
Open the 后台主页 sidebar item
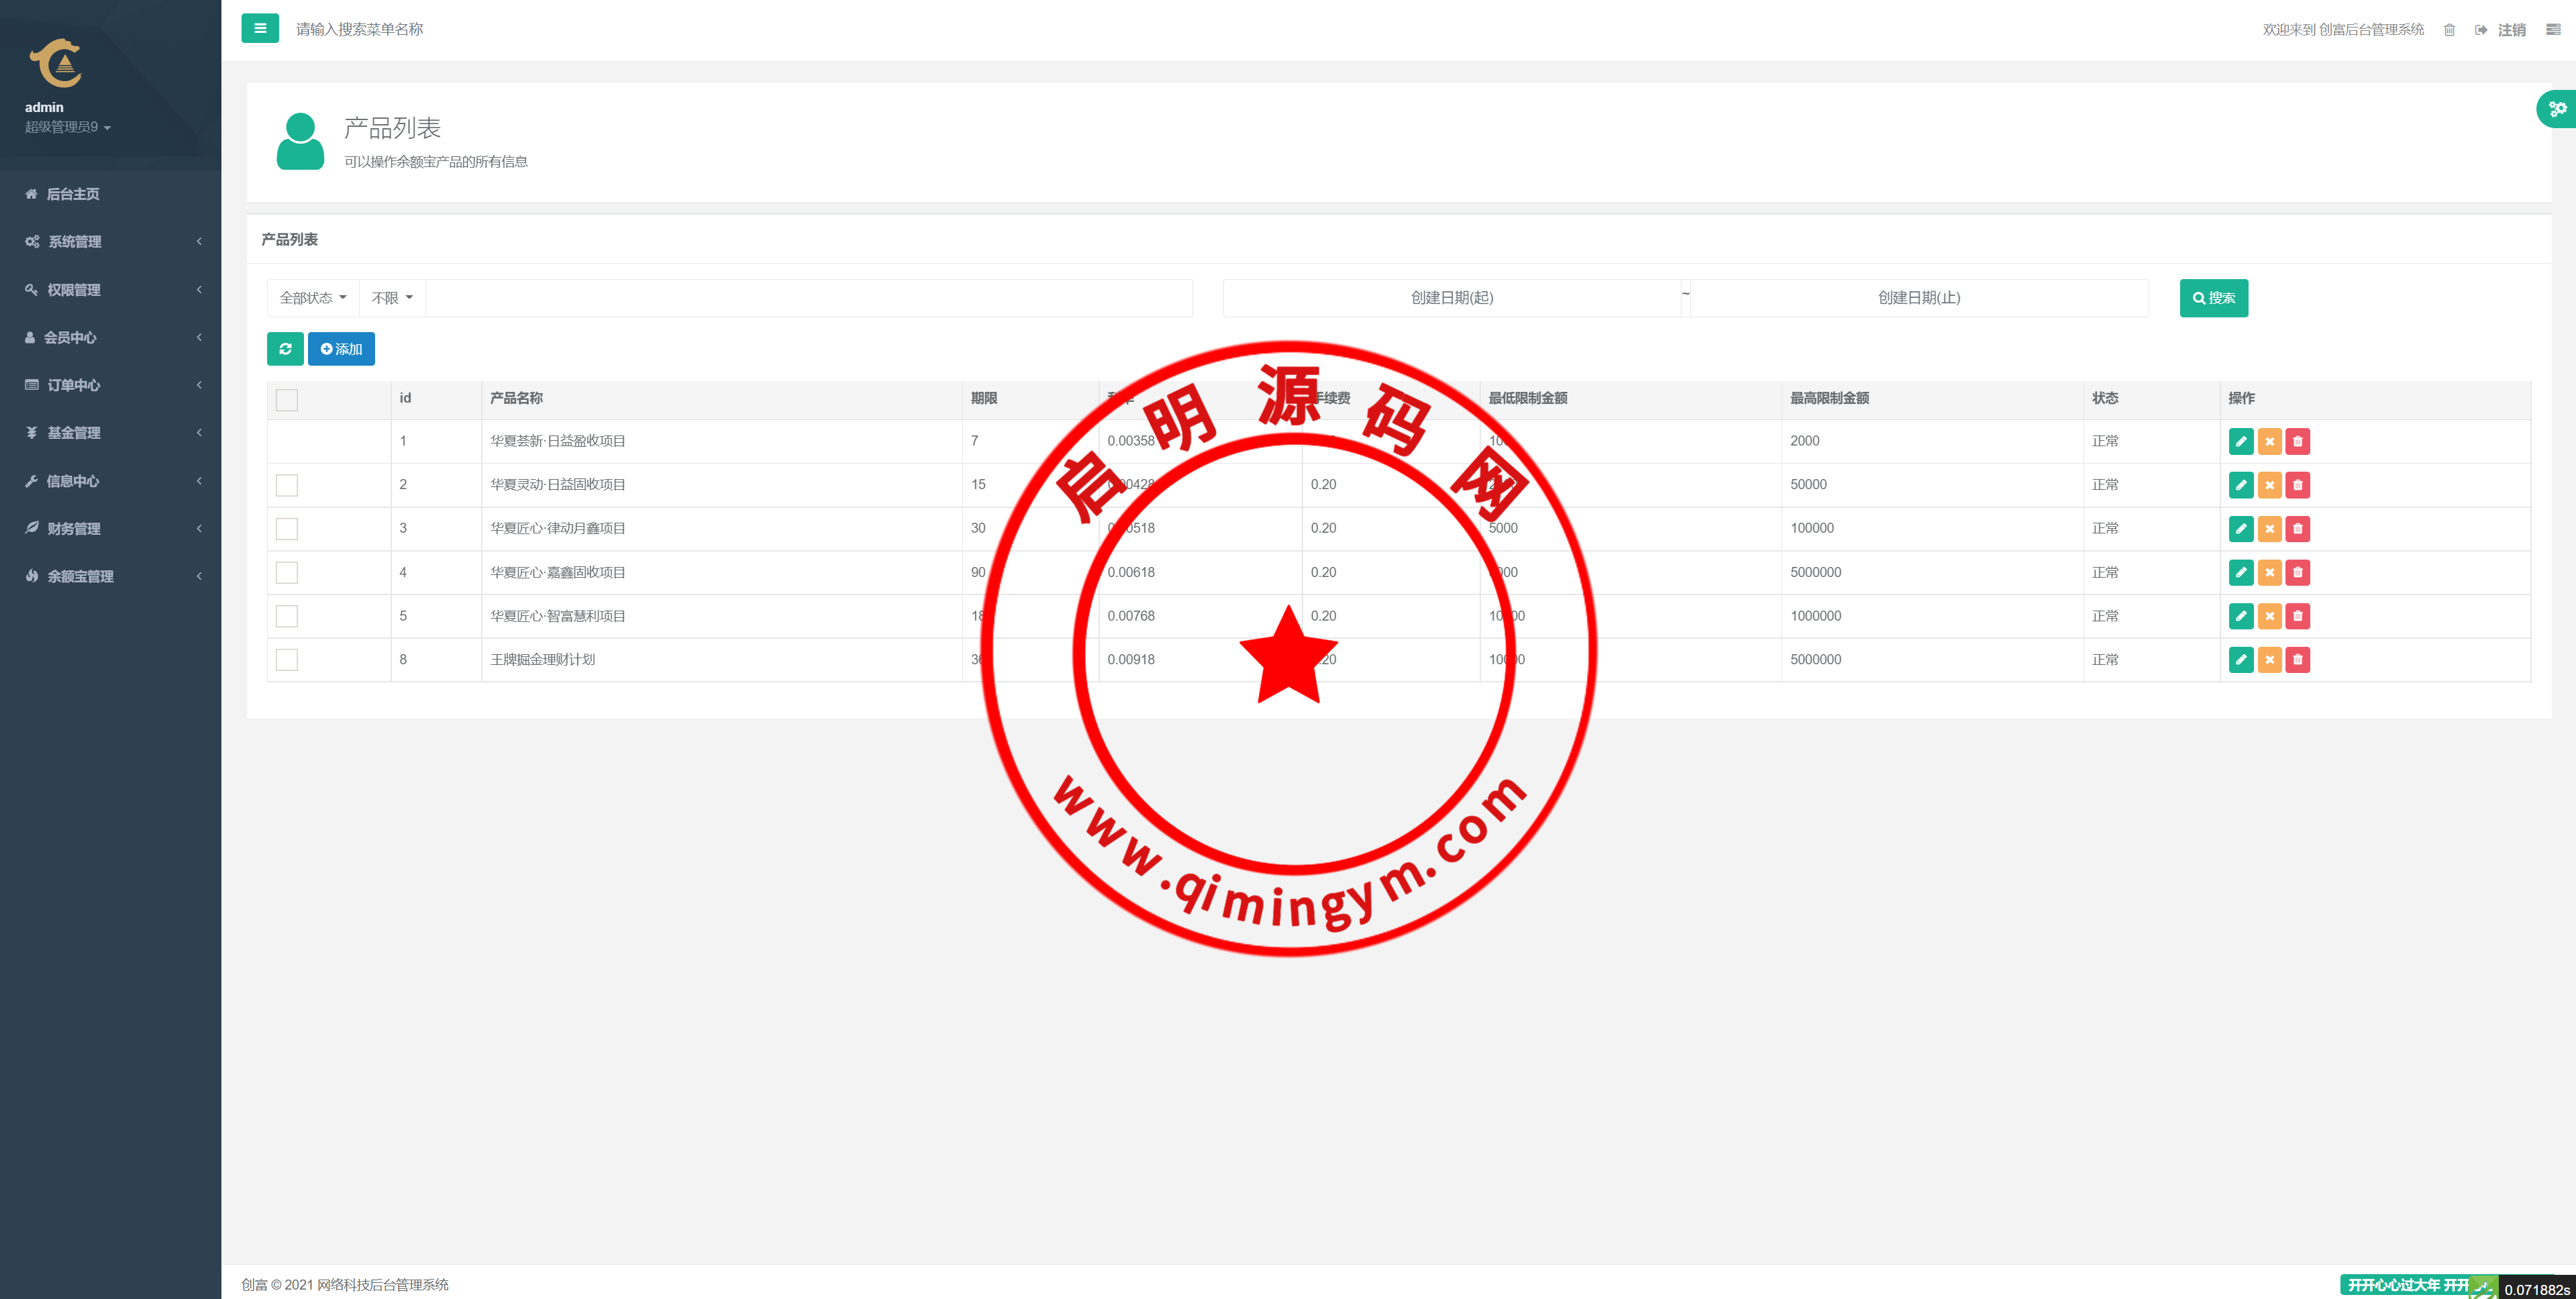[x=73, y=194]
